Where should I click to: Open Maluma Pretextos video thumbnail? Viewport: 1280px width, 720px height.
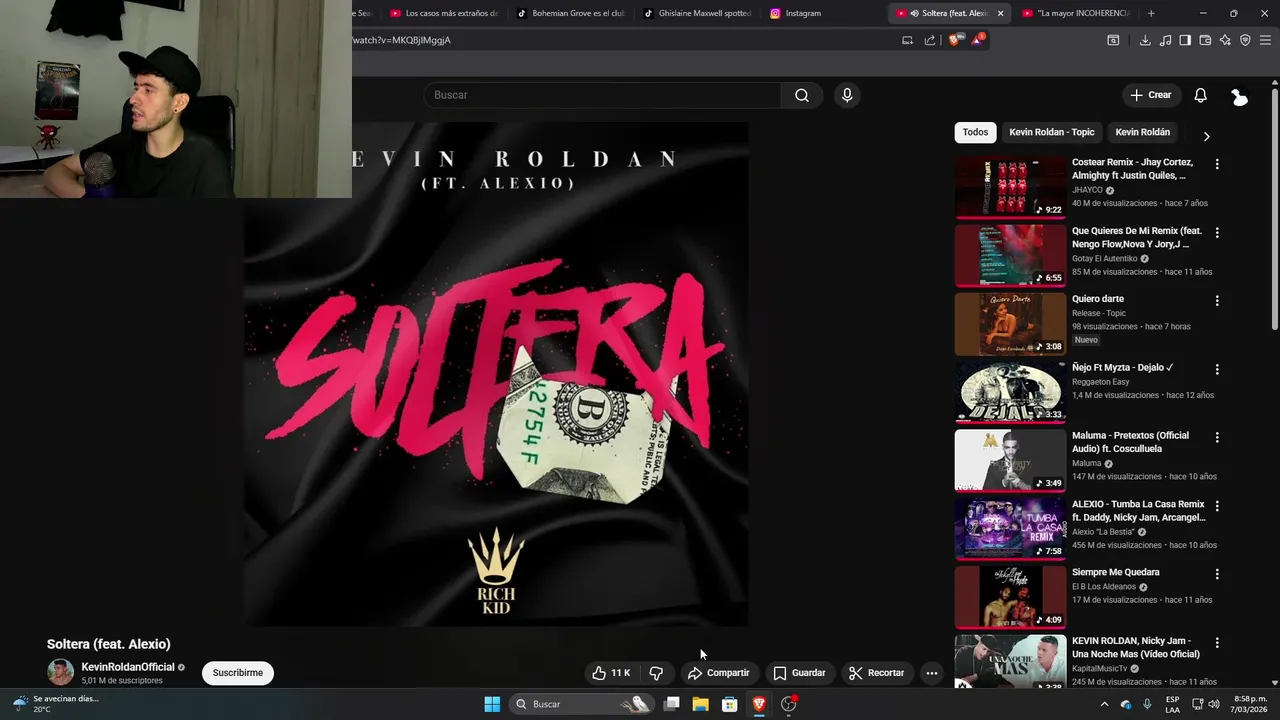click(1010, 460)
